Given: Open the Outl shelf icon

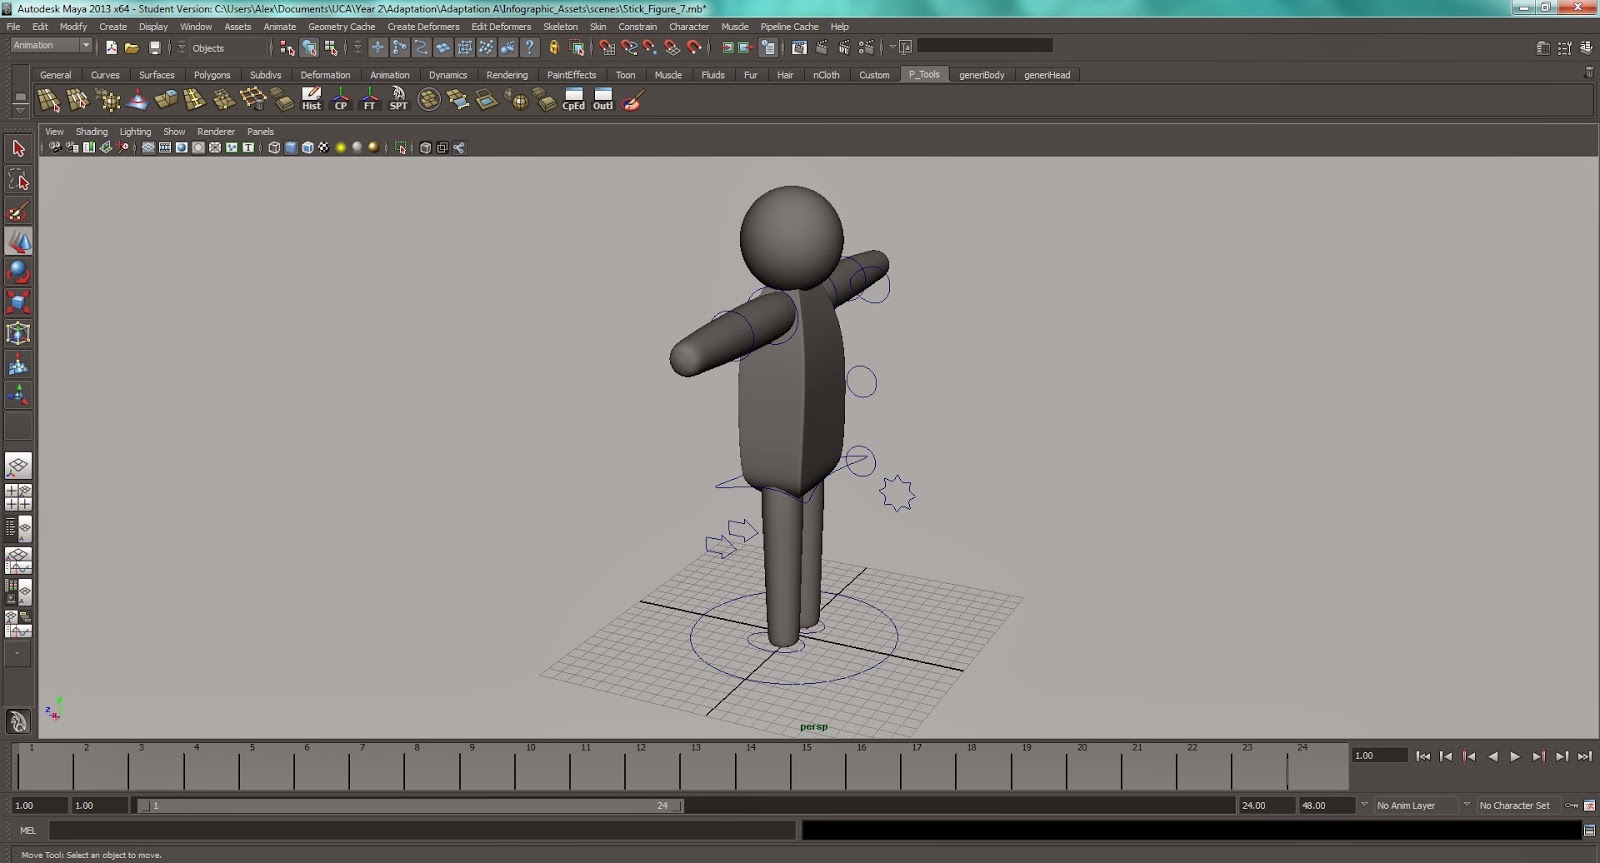Looking at the screenshot, I should [x=602, y=99].
